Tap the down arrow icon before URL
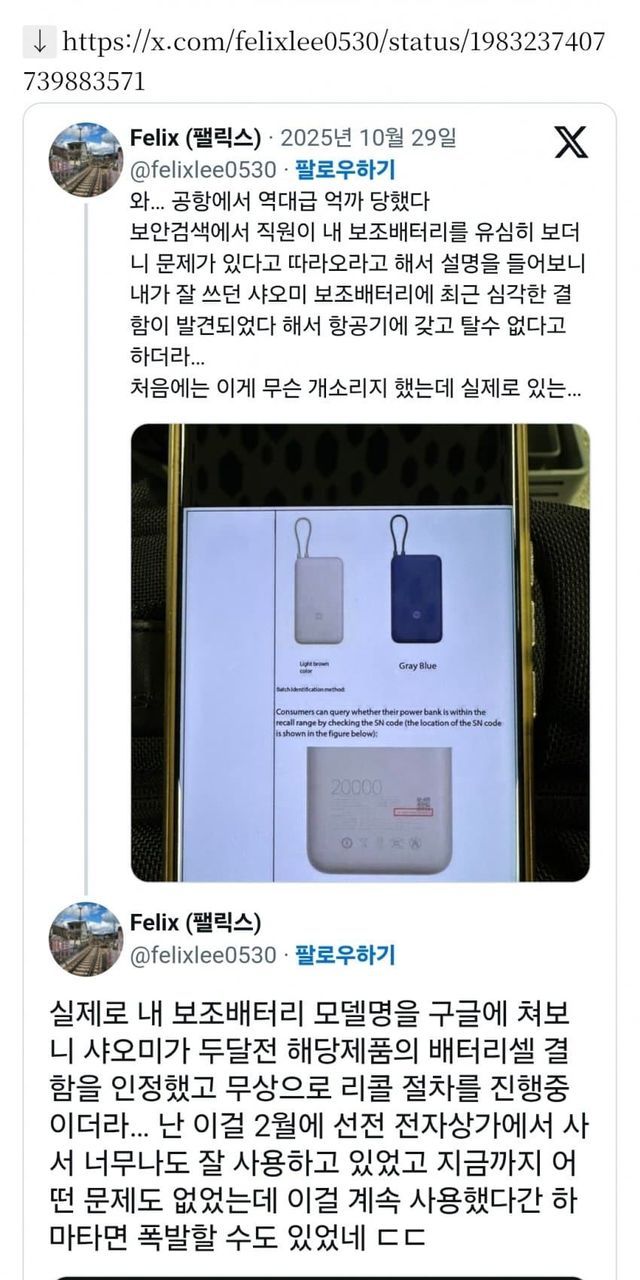 point(39,42)
